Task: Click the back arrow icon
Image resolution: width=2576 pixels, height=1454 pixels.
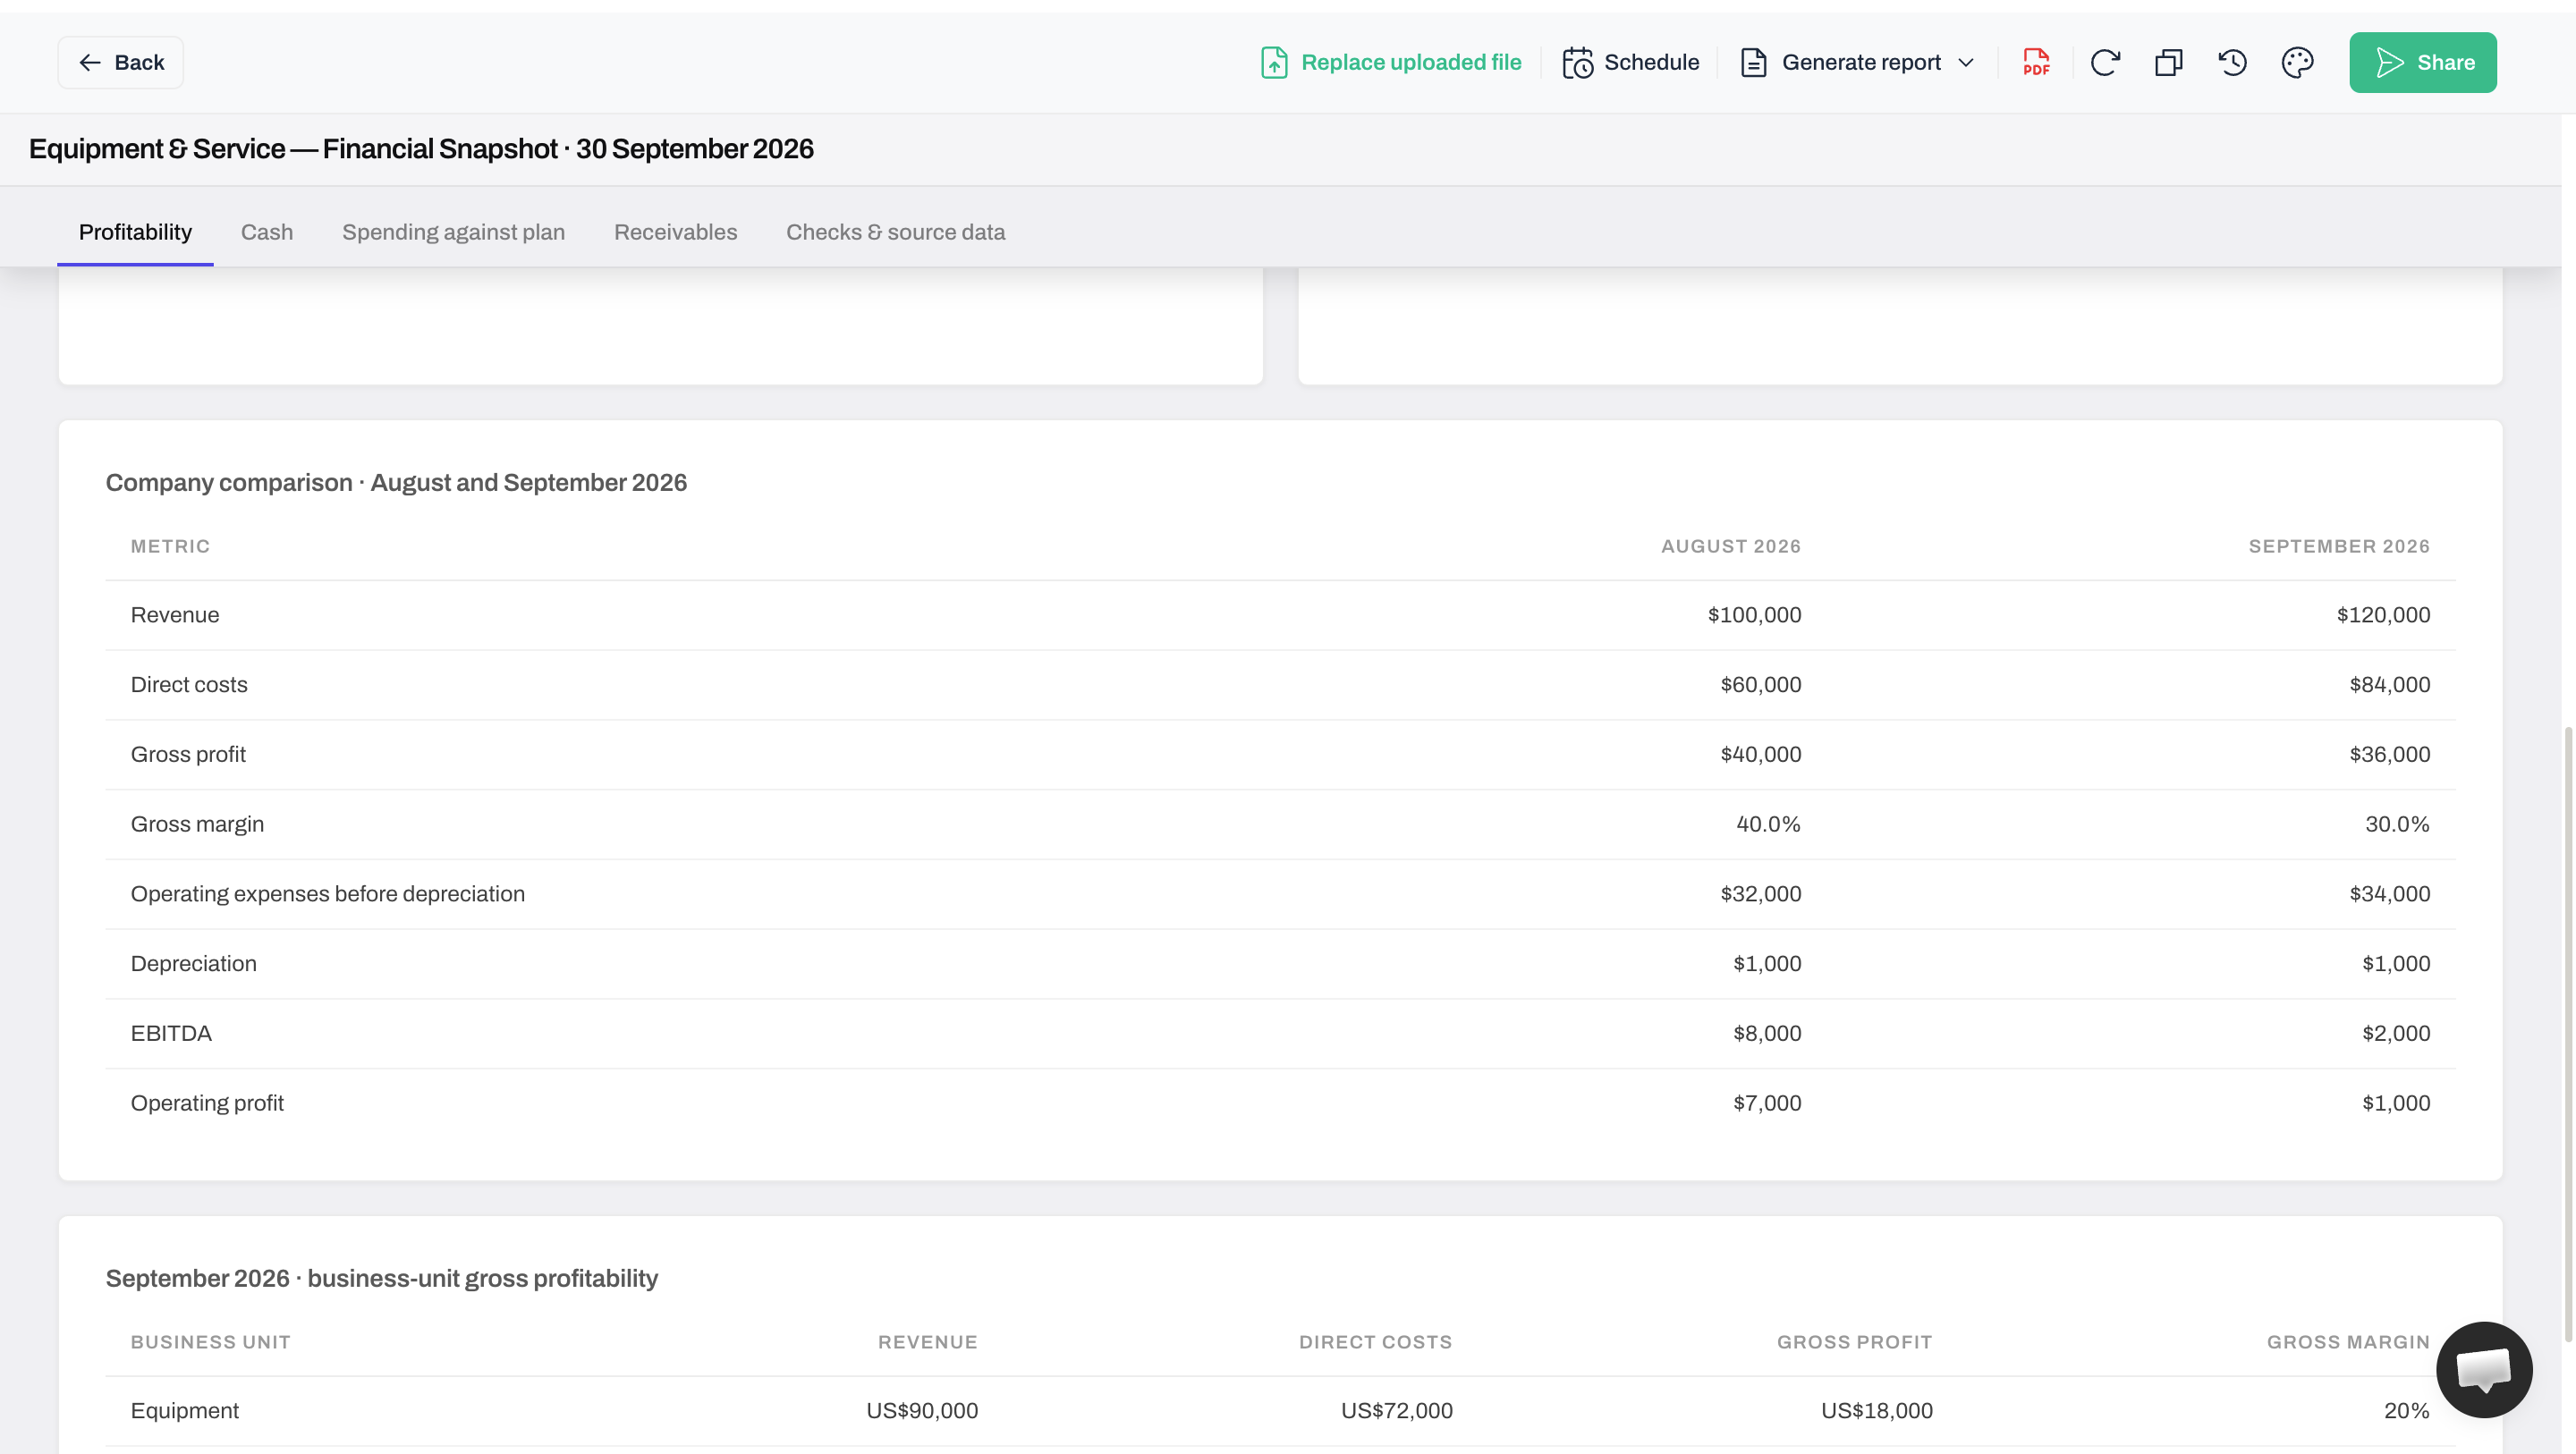Action: click(90, 62)
